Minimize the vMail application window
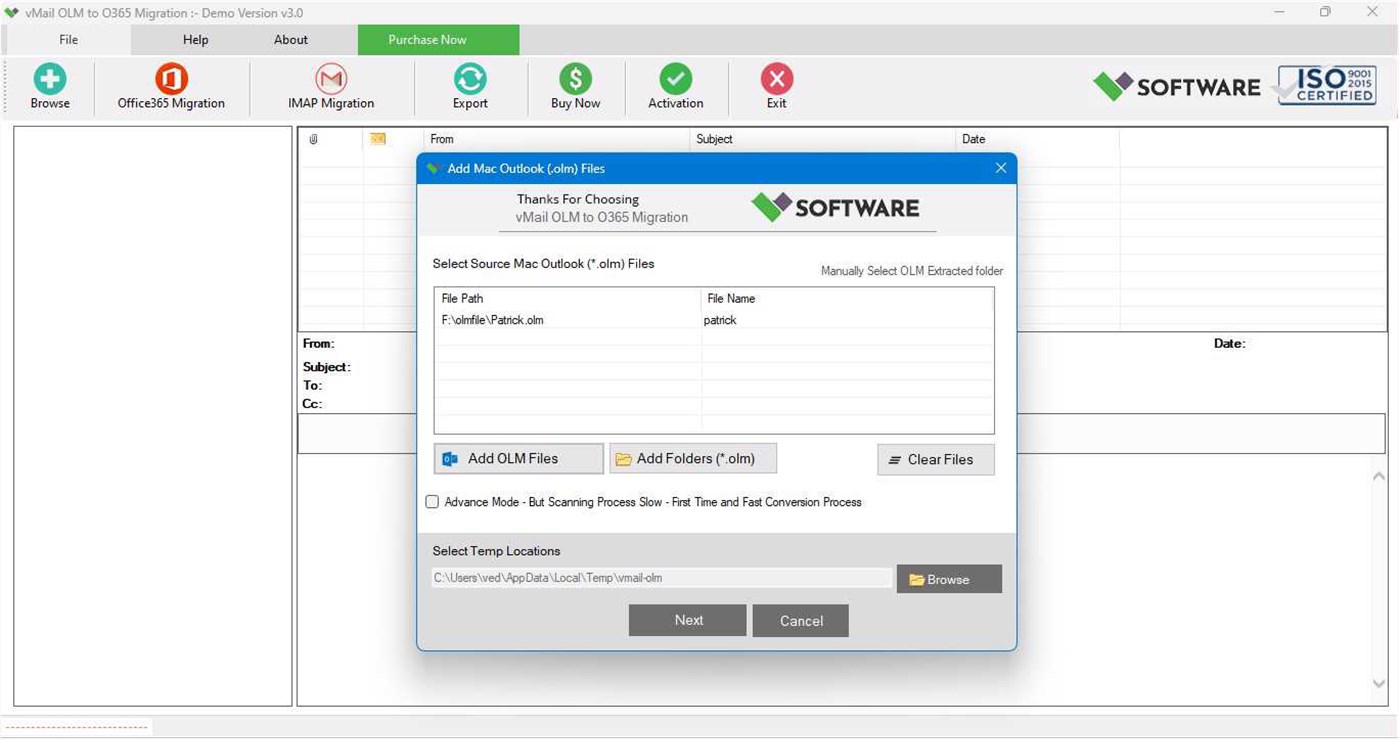 [1281, 12]
